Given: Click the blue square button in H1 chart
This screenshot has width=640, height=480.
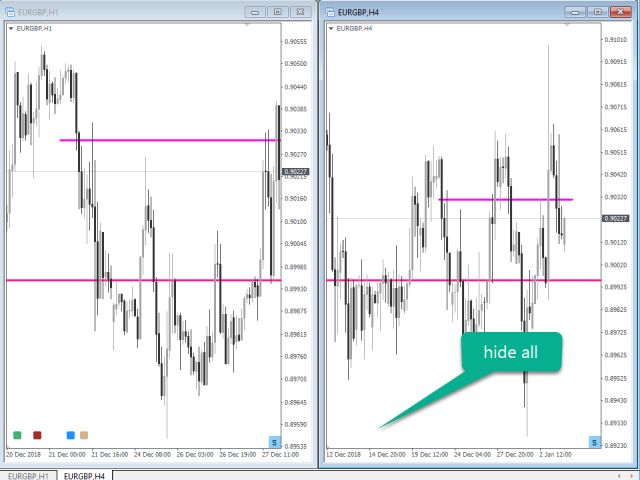Looking at the screenshot, I should [71, 435].
